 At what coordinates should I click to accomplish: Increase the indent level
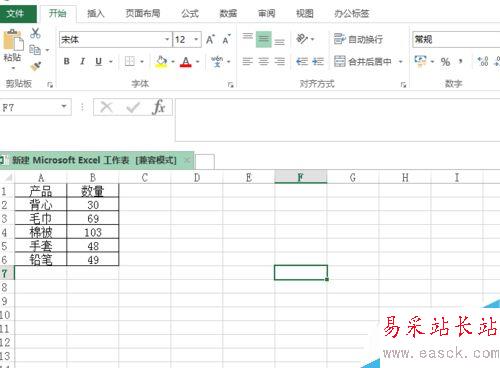(318, 61)
